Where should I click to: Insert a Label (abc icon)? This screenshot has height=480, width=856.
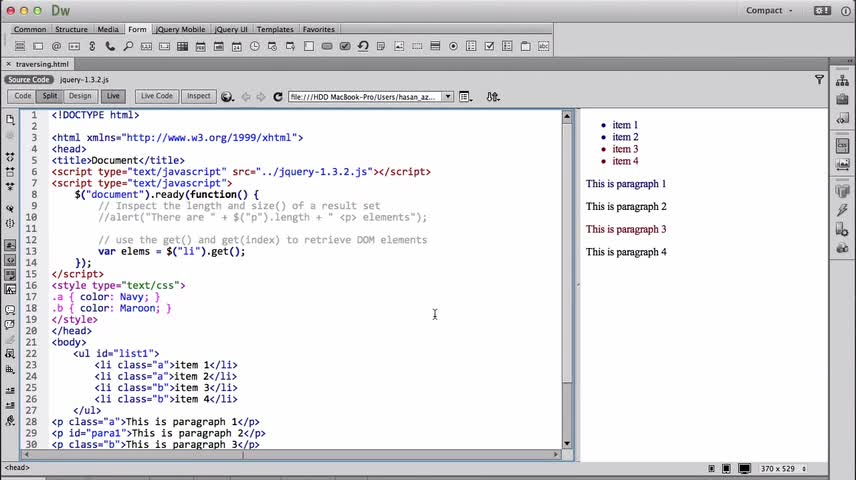click(x=543, y=46)
